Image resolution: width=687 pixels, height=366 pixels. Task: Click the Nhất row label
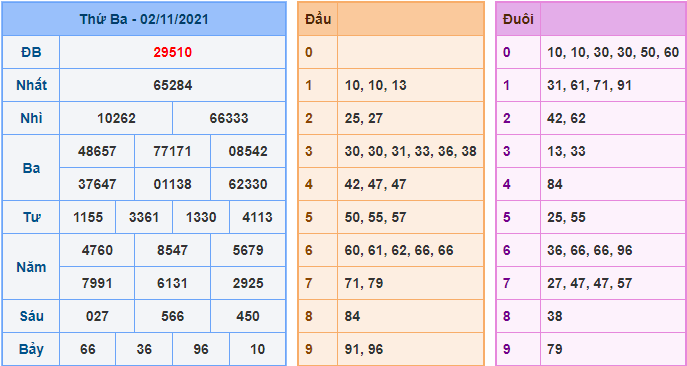click(x=31, y=85)
